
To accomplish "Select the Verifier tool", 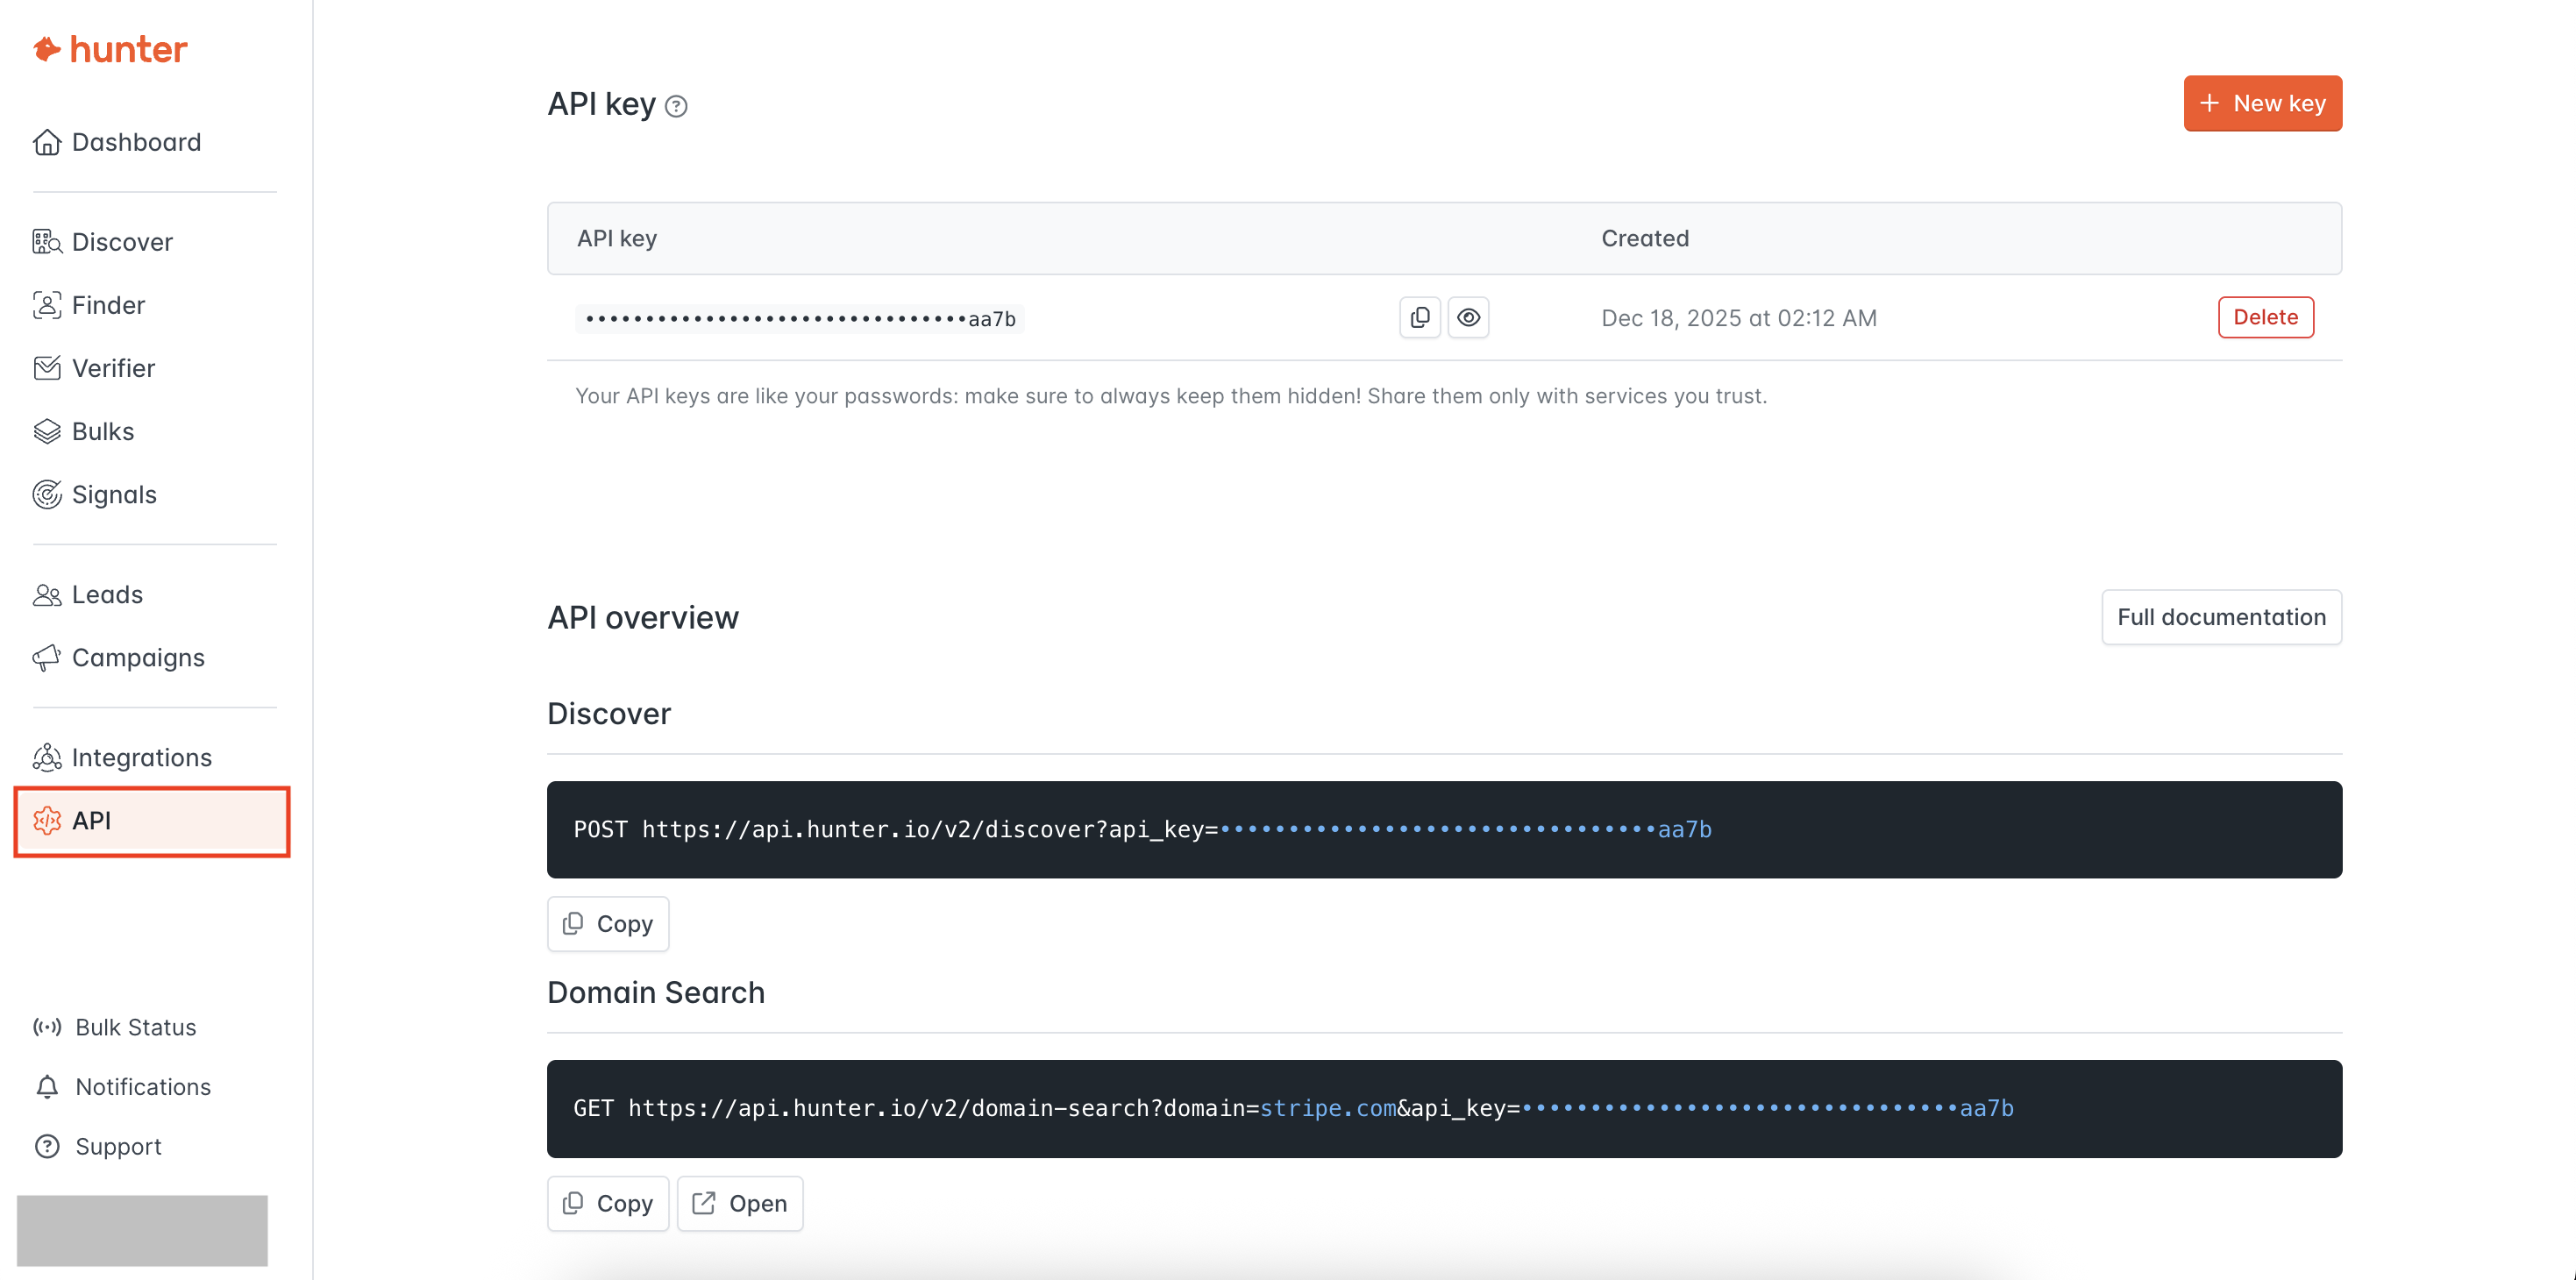I will coord(113,367).
